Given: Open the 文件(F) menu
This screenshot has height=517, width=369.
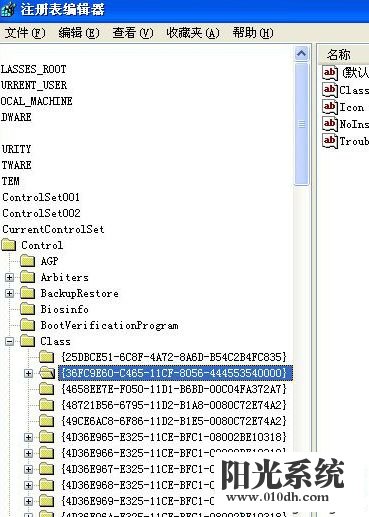Looking at the screenshot, I should pos(25,33).
